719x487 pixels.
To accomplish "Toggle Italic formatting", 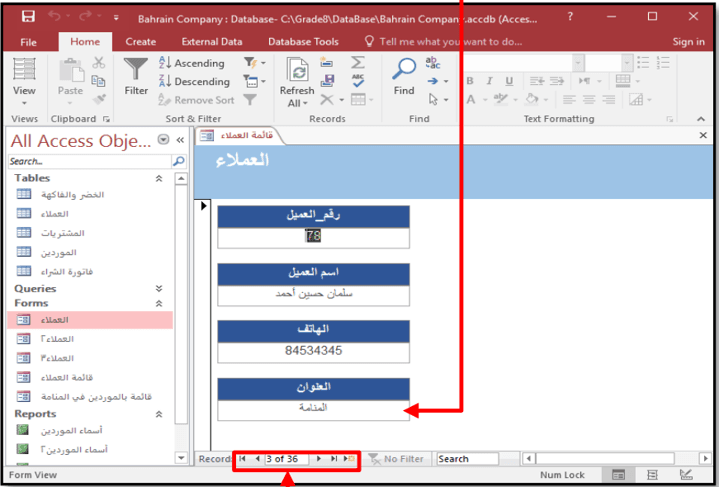I will pos(489,81).
